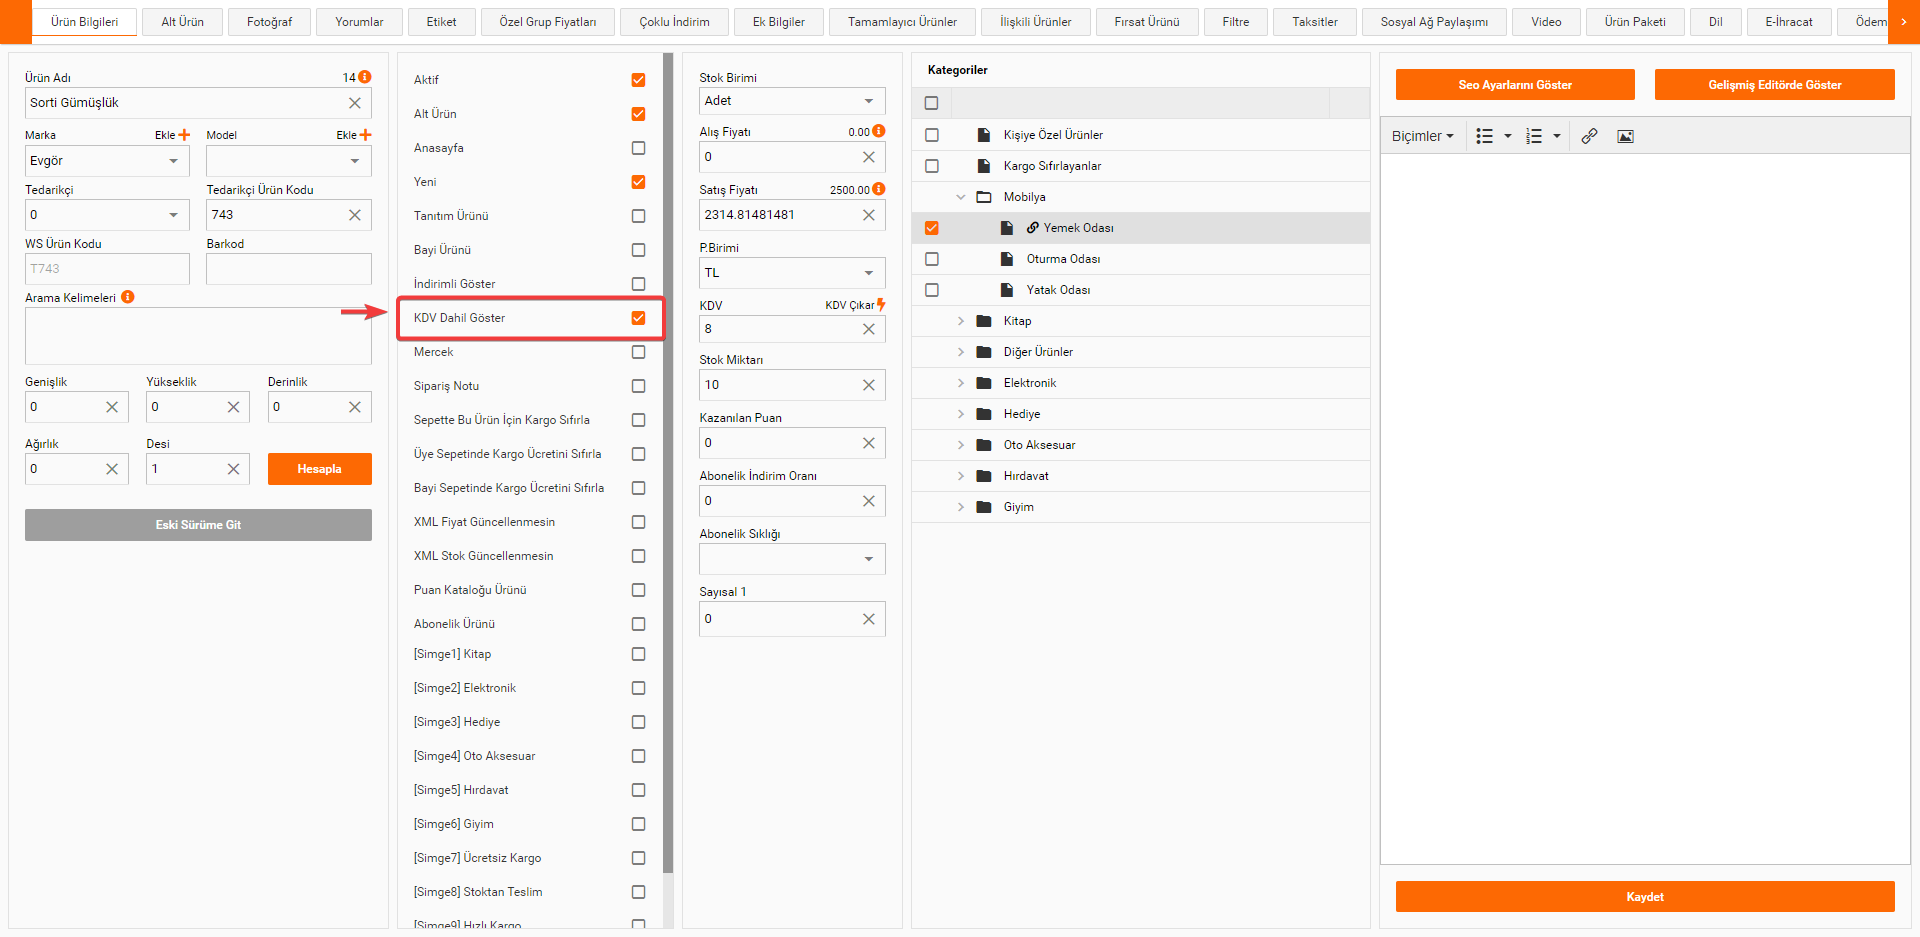1920x937 pixels.
Task: Expand the Elektronik category
Action: click(961, 383)
